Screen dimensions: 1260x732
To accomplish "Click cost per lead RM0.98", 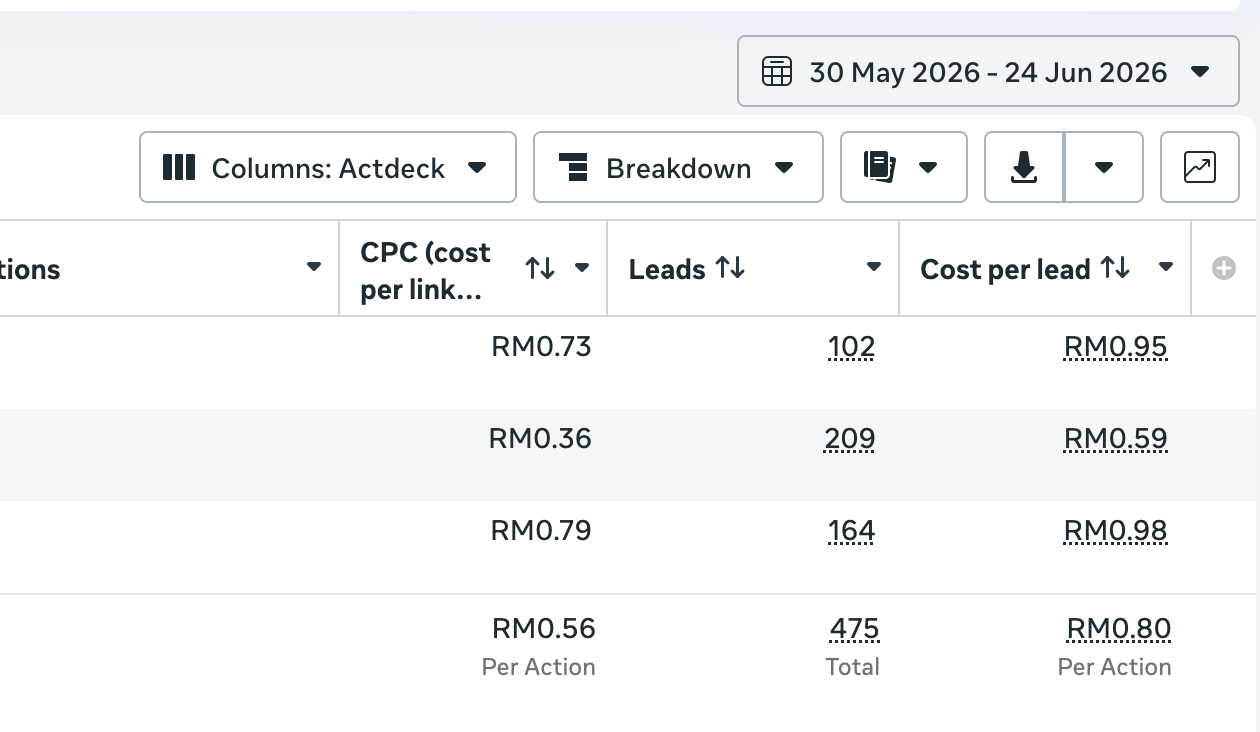I will tap(1115, 530).
